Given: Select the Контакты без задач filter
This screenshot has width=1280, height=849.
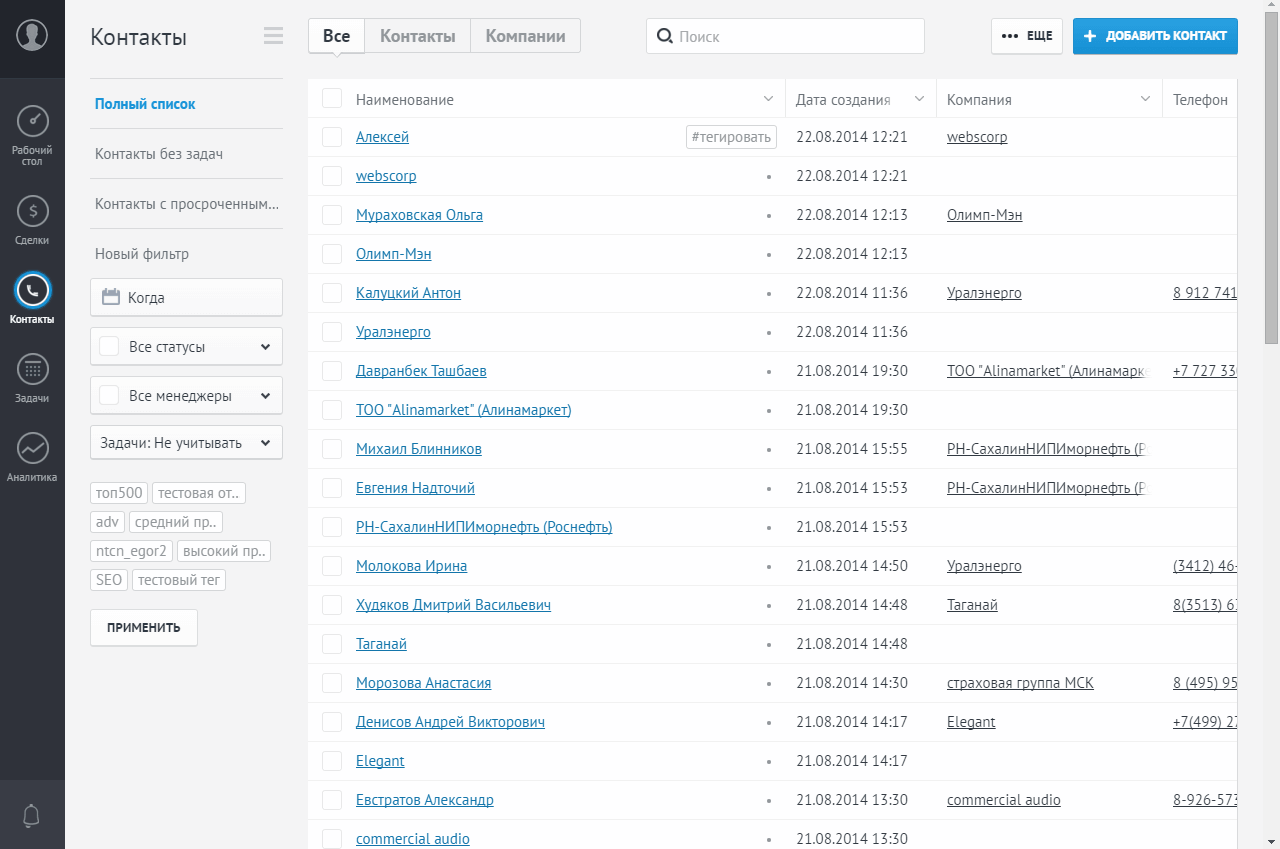Looking at the screenshot, I should pyautogui.click(x=159, y=154).
